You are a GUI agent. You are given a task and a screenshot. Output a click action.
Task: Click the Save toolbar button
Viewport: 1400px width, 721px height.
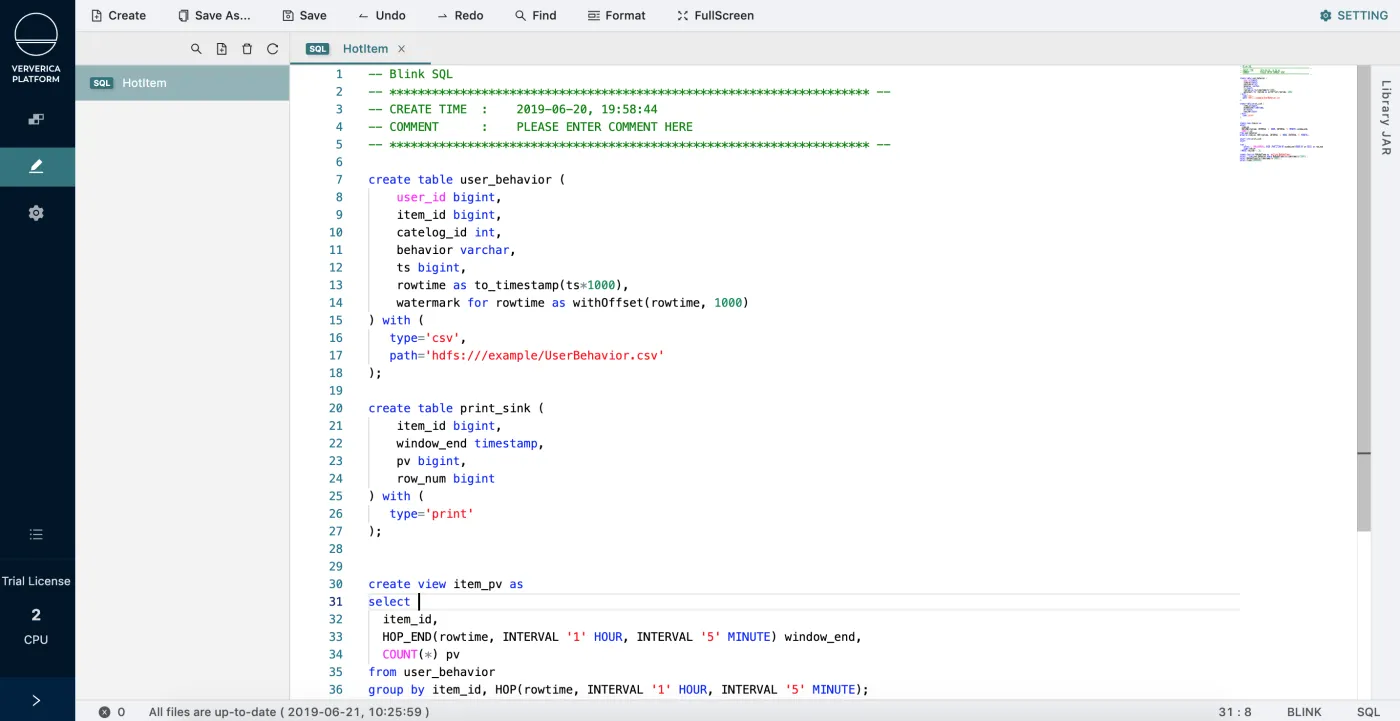click(305, 15)
